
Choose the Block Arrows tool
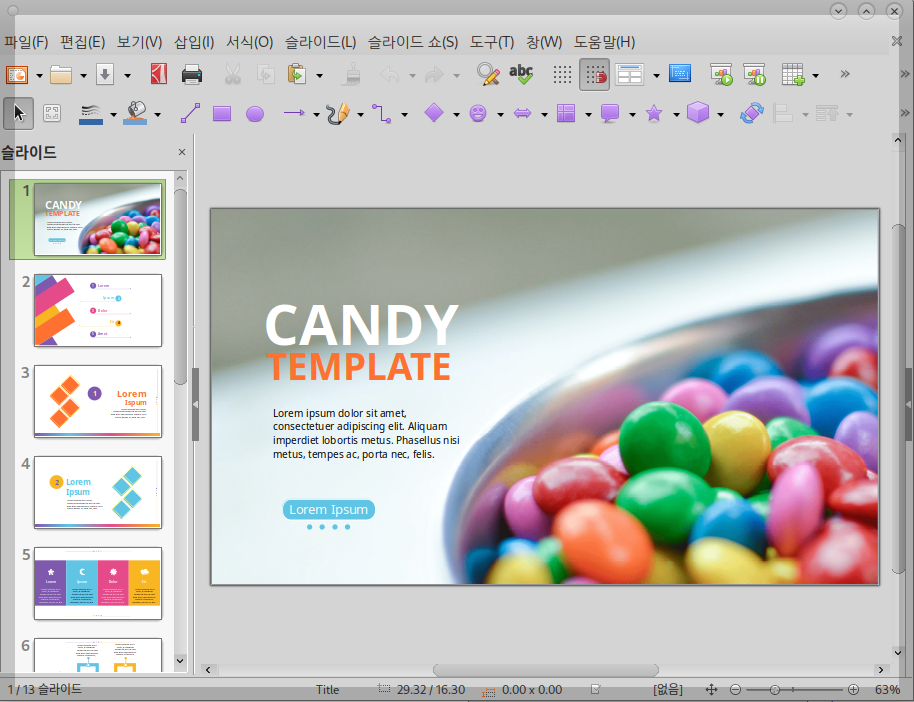[x=522, y=114]
